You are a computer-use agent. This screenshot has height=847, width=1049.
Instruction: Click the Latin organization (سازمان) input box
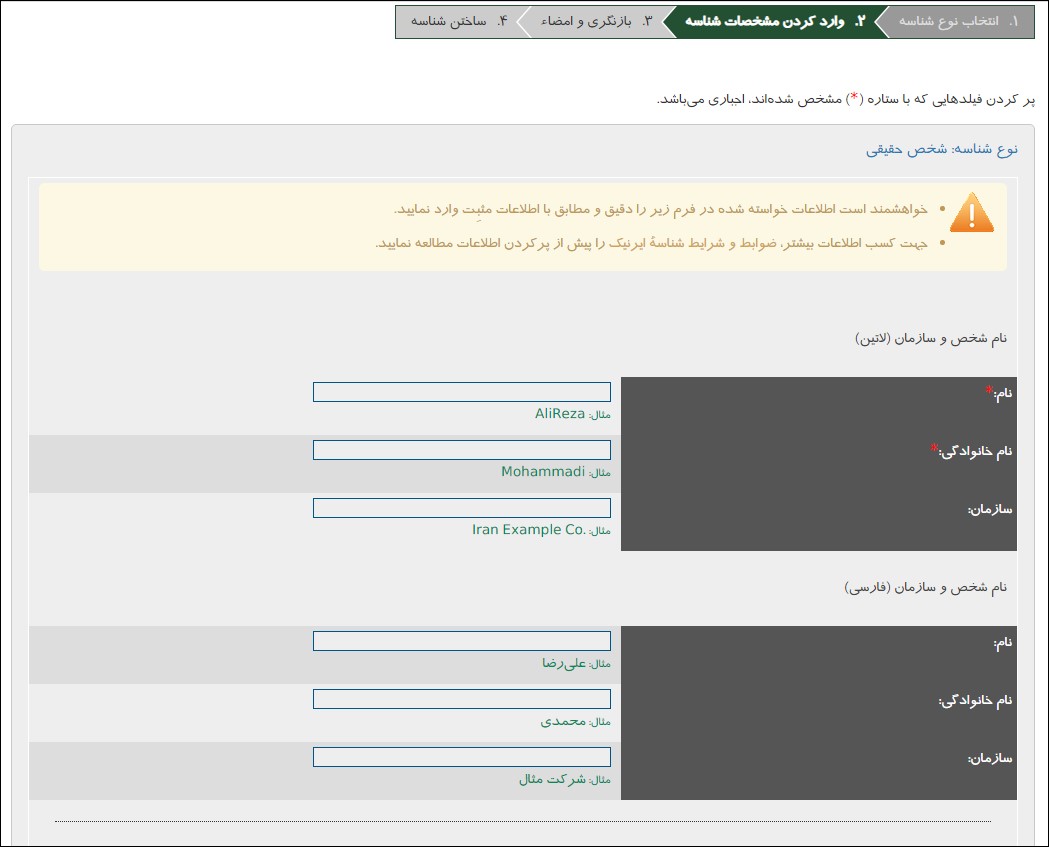point(461,508)
